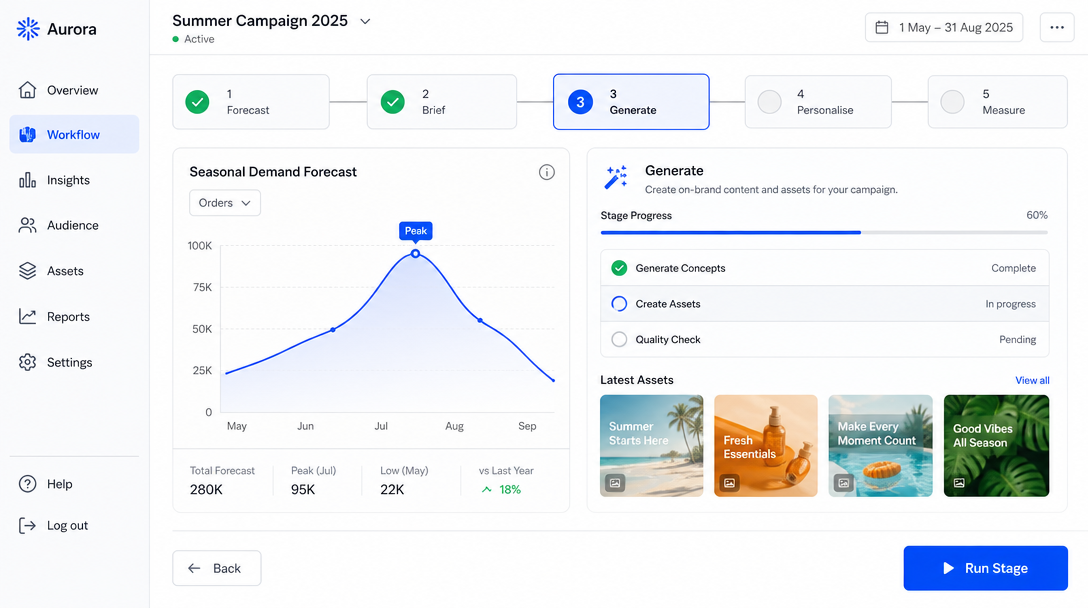Click the empty circle on Personalise step

(770, 102)
